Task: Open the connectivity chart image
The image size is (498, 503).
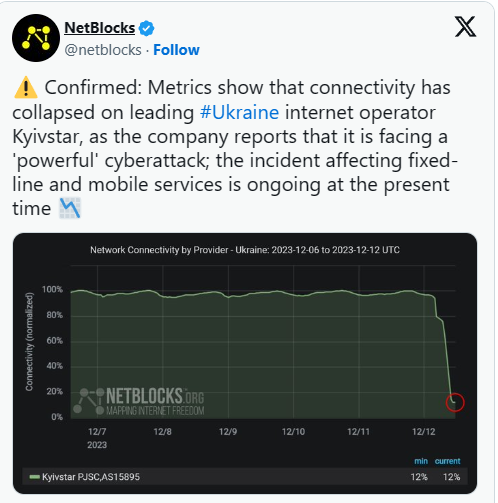Action: [245, 363]
